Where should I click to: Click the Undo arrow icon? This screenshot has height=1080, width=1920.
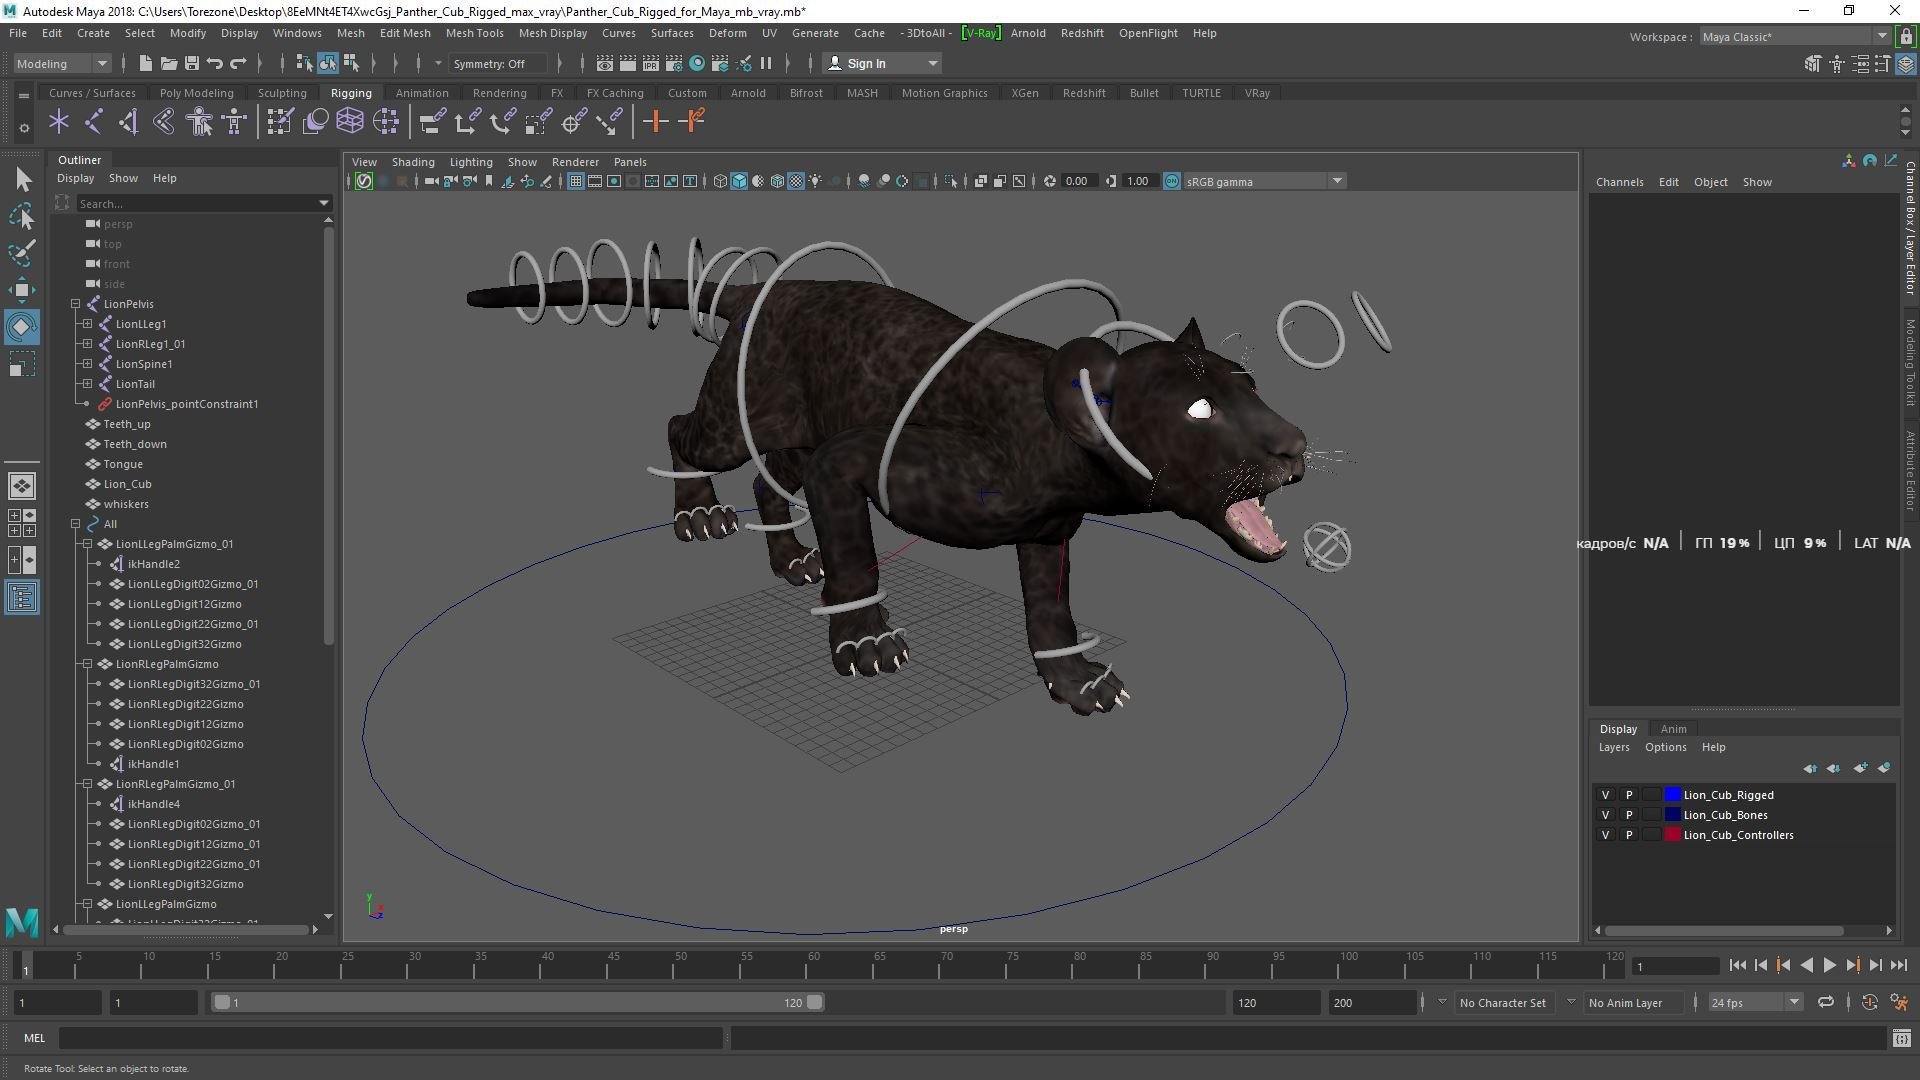215,63
